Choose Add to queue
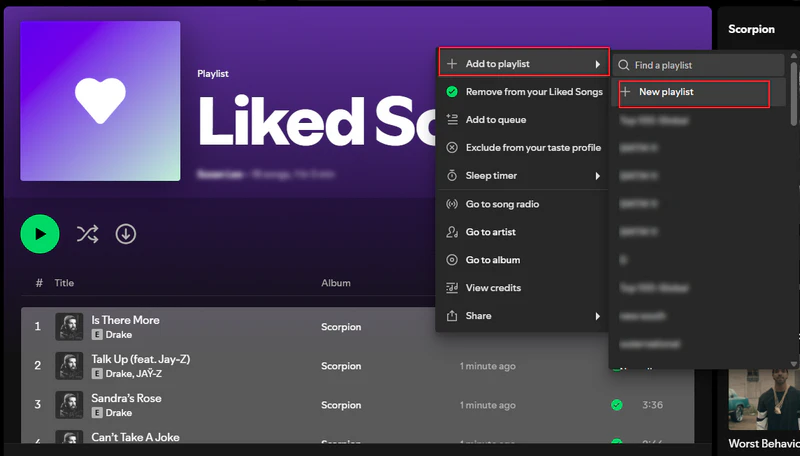The width and height of the screenshot is (800, 456). [523, 120]
